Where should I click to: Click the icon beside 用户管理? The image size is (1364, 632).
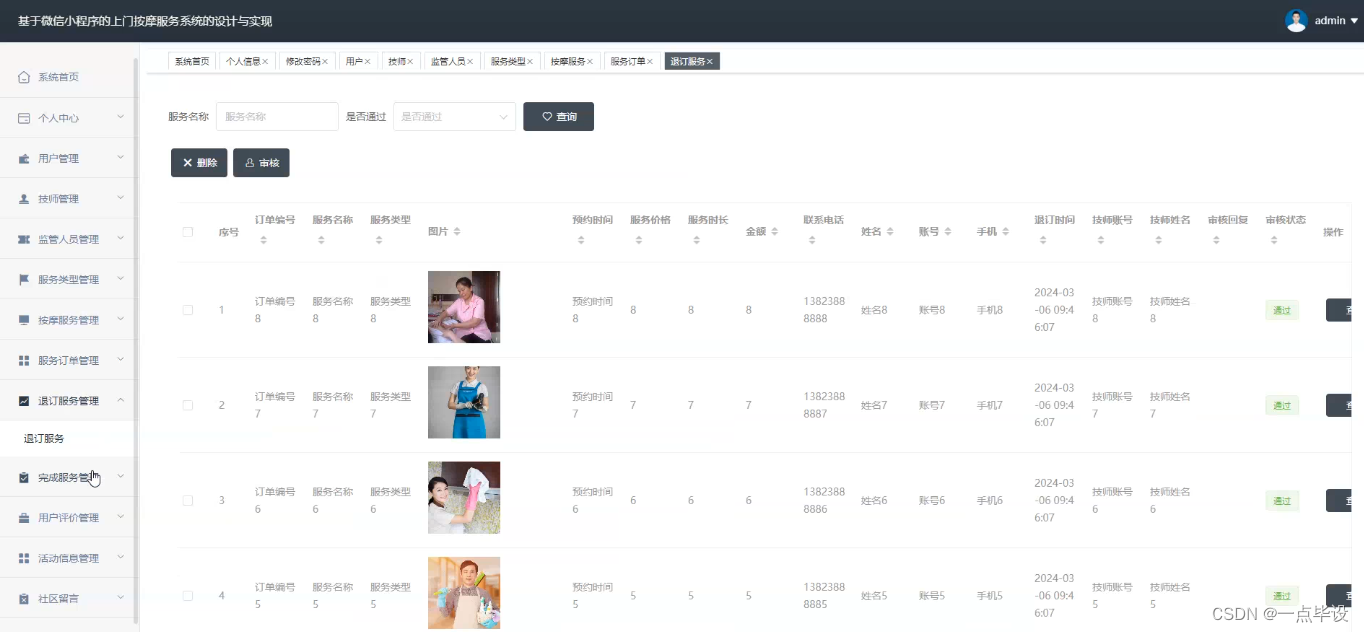24,158
